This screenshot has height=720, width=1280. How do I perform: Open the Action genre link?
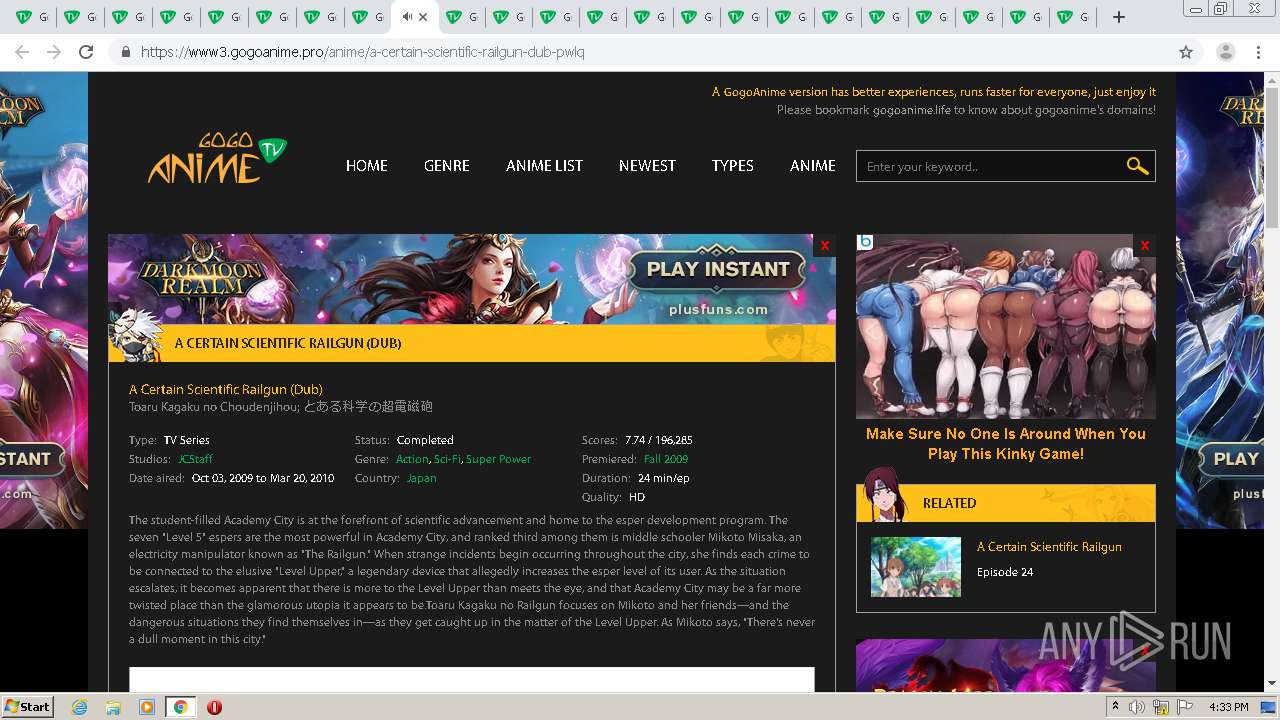412,459
